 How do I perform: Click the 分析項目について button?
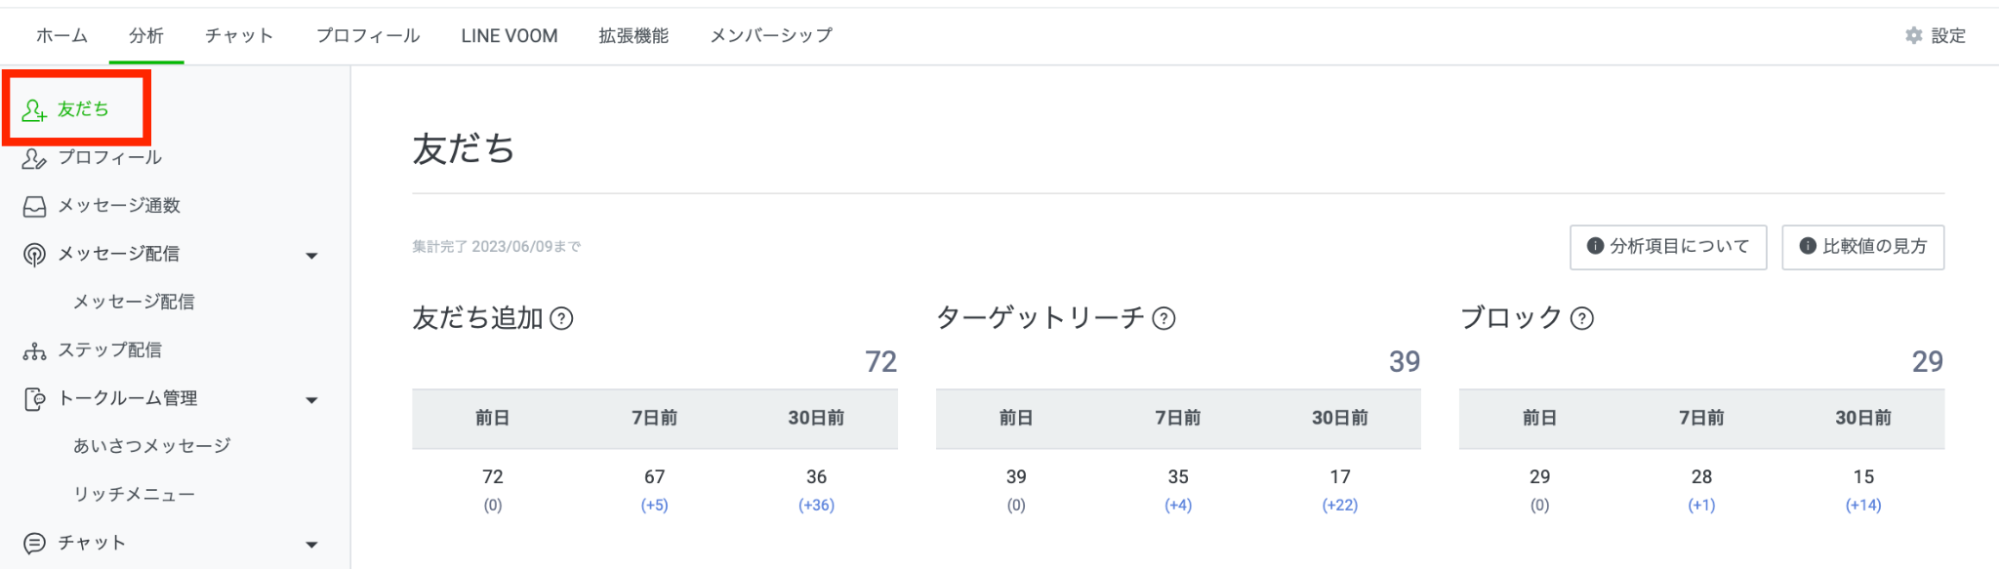click(1668, 247)
